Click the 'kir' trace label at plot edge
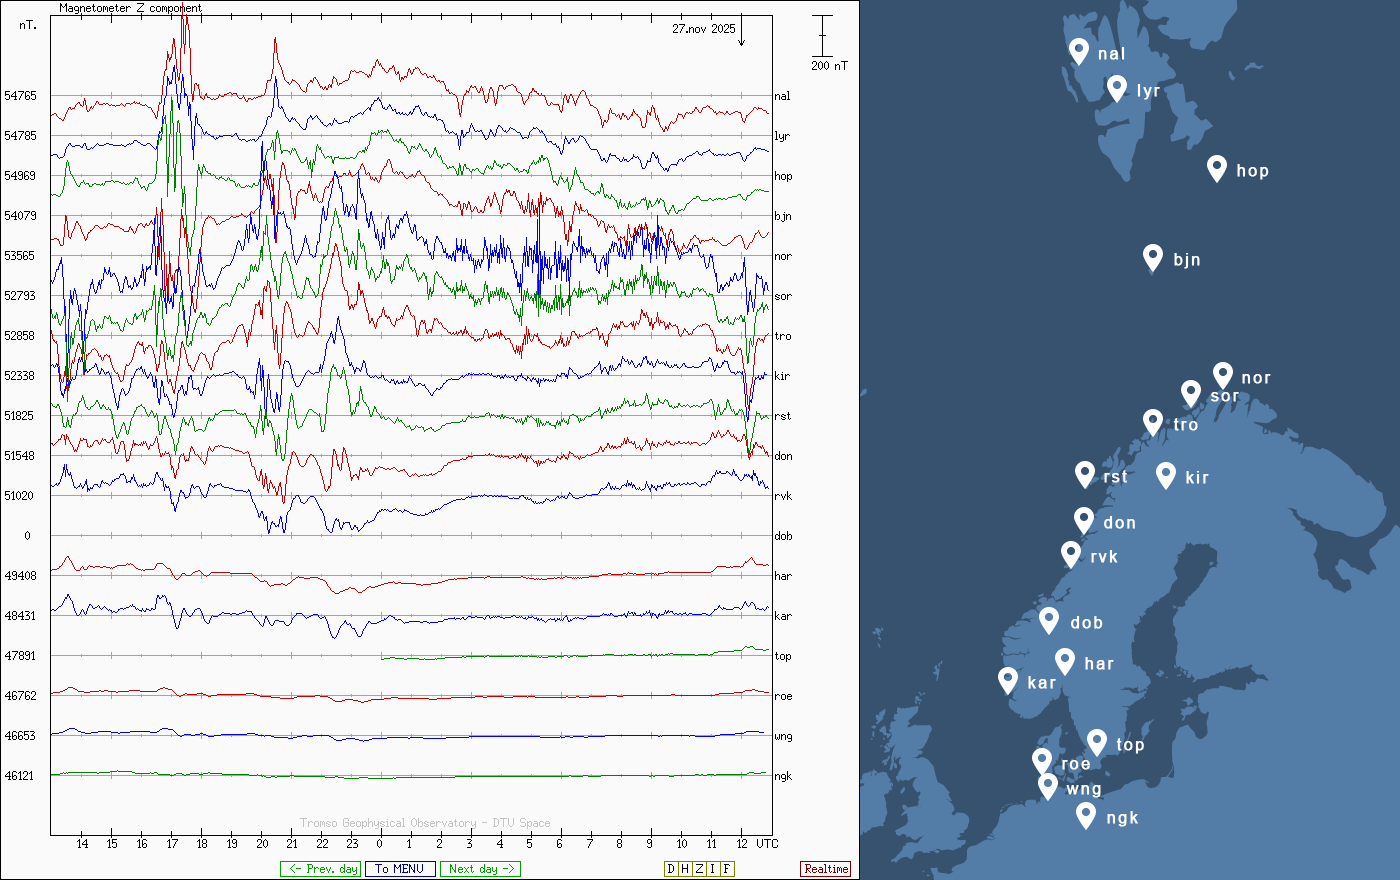The width and height of the screenshot is (1400, 880). [x=782, y=376]
